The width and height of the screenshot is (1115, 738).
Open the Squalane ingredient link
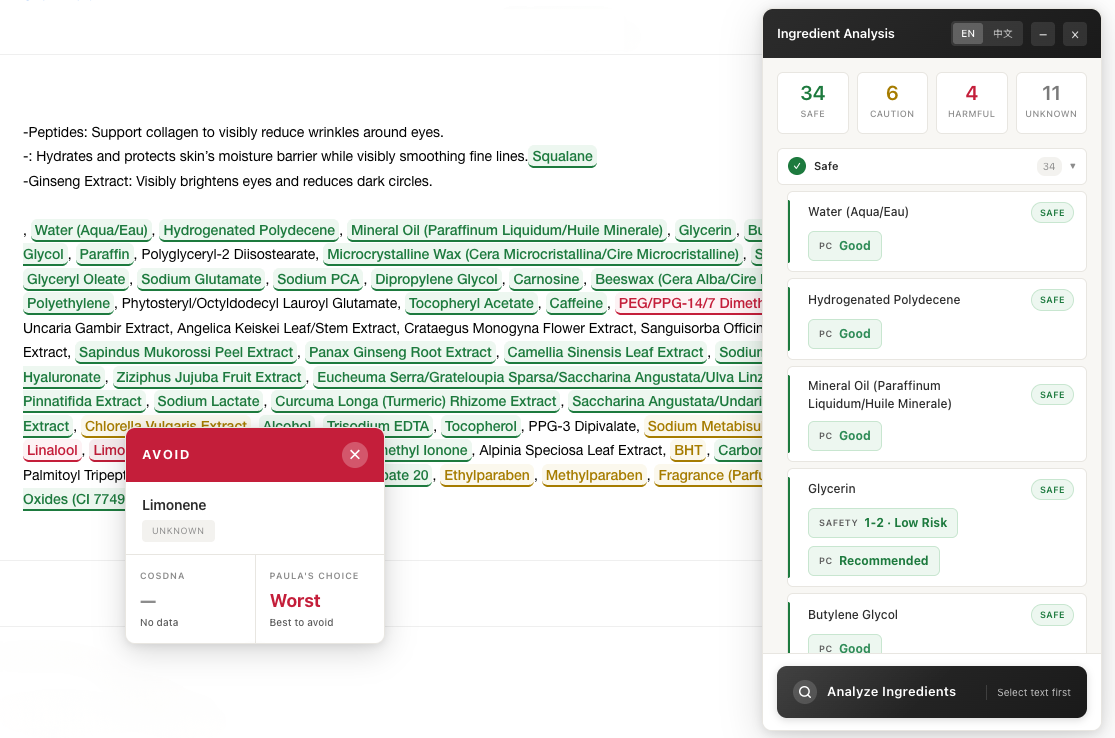point(561,157)
